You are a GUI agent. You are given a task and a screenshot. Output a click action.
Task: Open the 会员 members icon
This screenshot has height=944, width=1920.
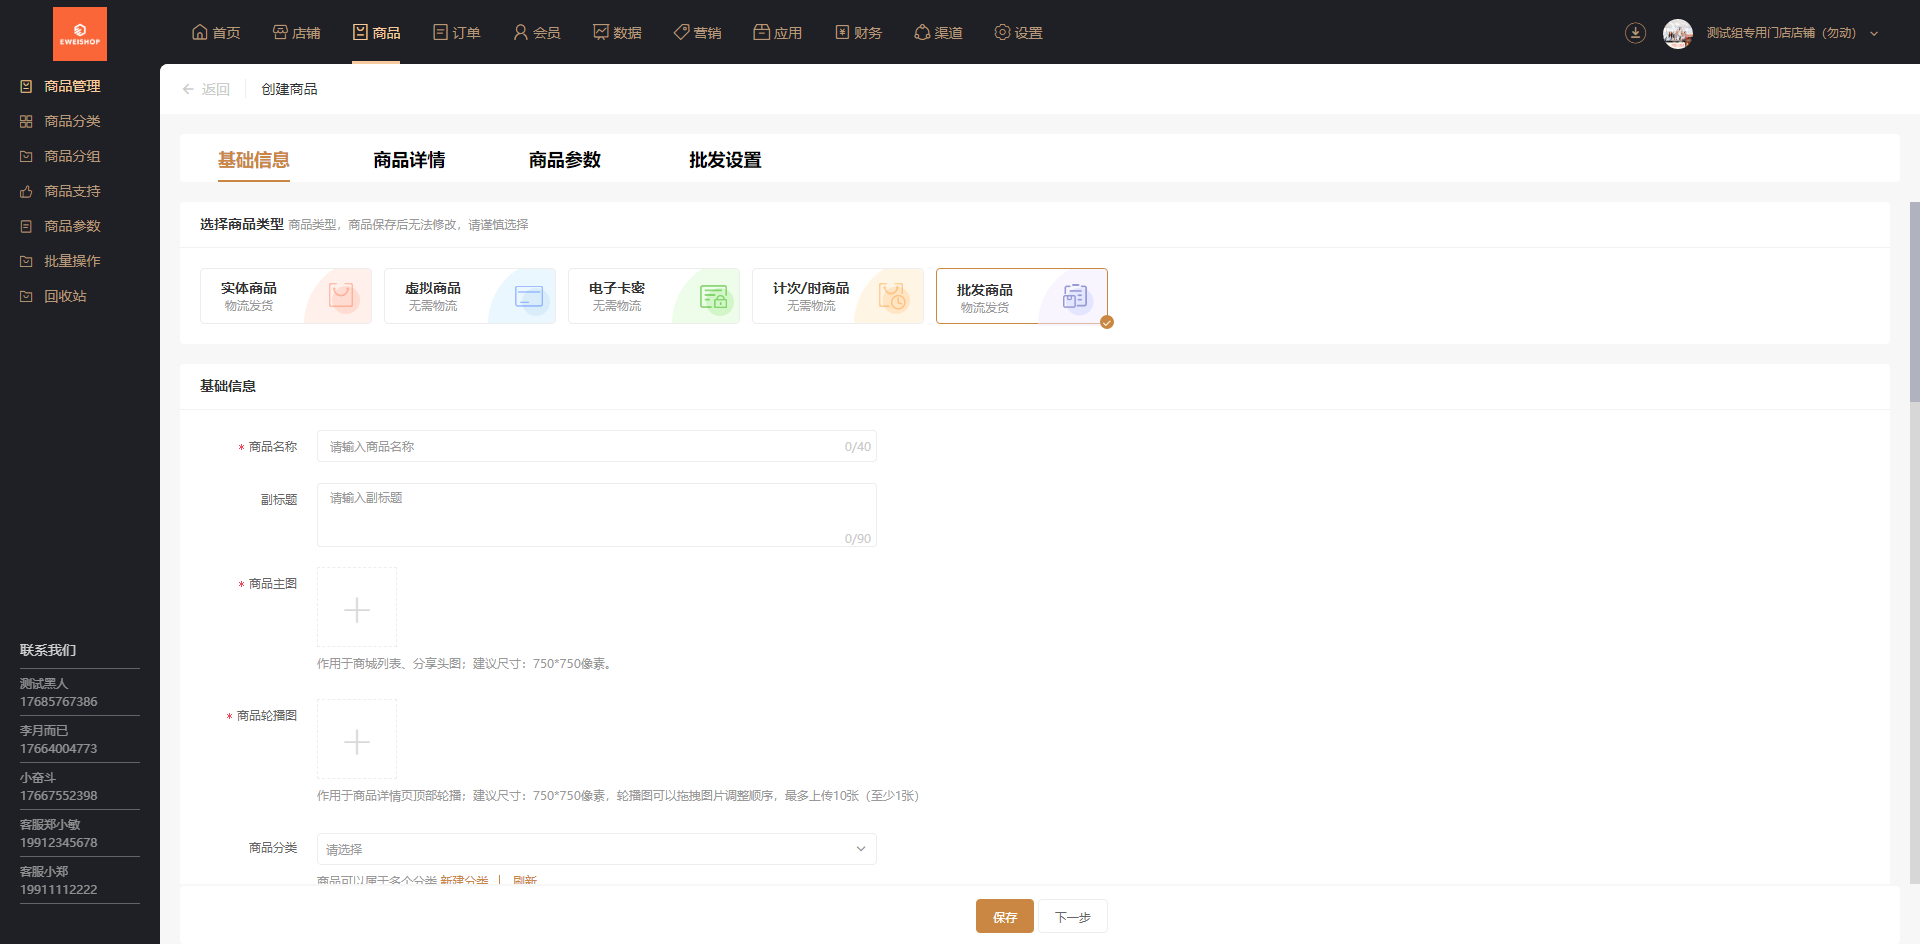point(520,32)
